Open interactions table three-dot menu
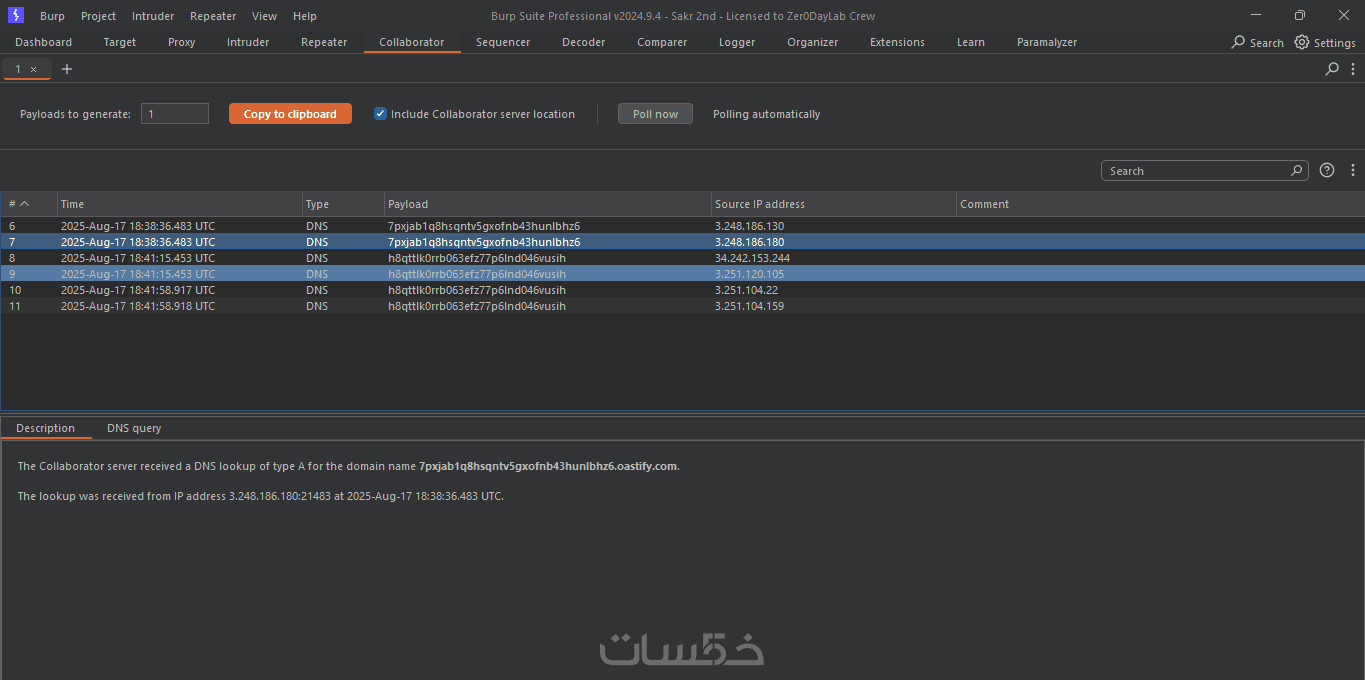The height and width of the screenshot is (680, 1365). pyautogui.click(x=1353, y=170)
